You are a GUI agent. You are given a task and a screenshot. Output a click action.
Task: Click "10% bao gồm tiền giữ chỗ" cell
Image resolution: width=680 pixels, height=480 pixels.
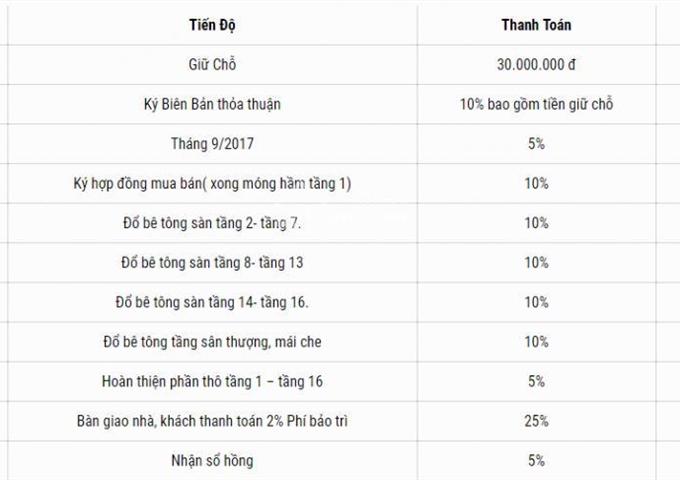(535, 105)
